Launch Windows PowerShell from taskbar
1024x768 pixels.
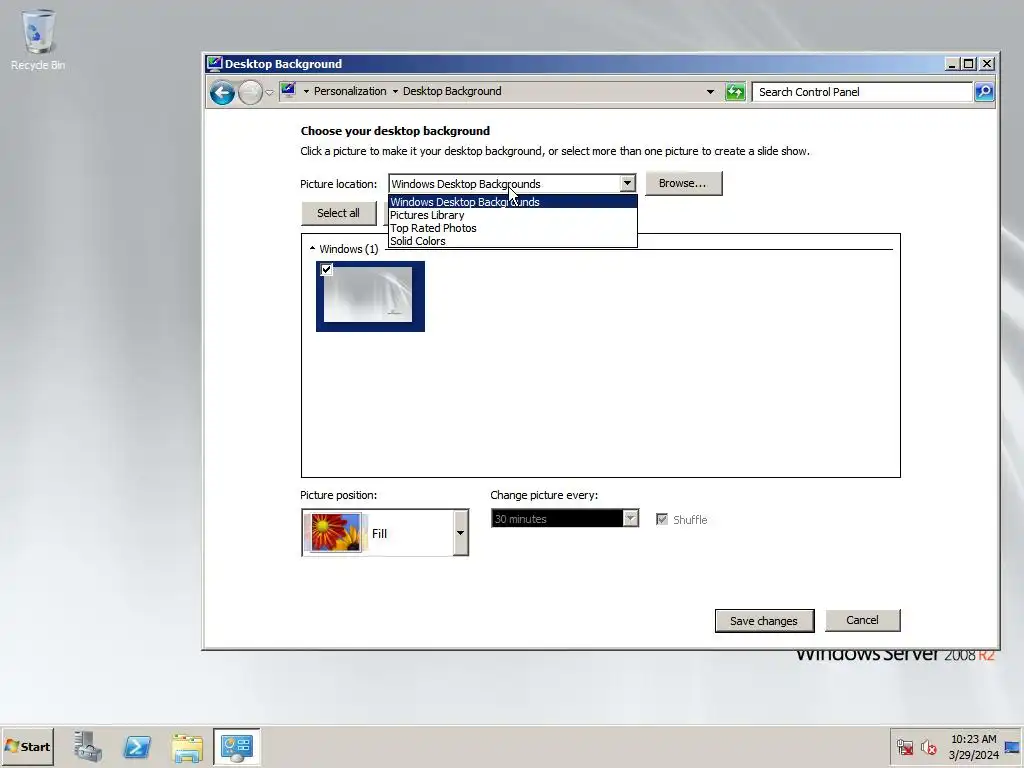[138, 746]
